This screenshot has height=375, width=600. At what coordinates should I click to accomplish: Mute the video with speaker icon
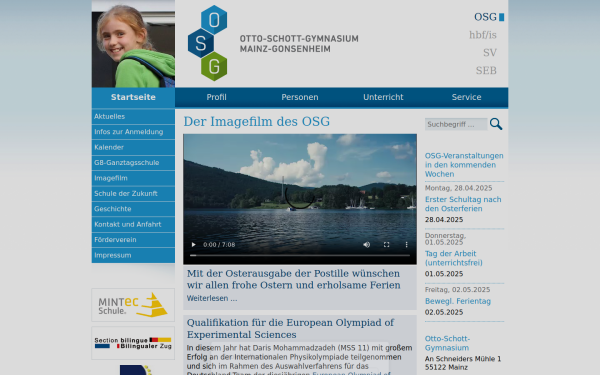point(367,245)
